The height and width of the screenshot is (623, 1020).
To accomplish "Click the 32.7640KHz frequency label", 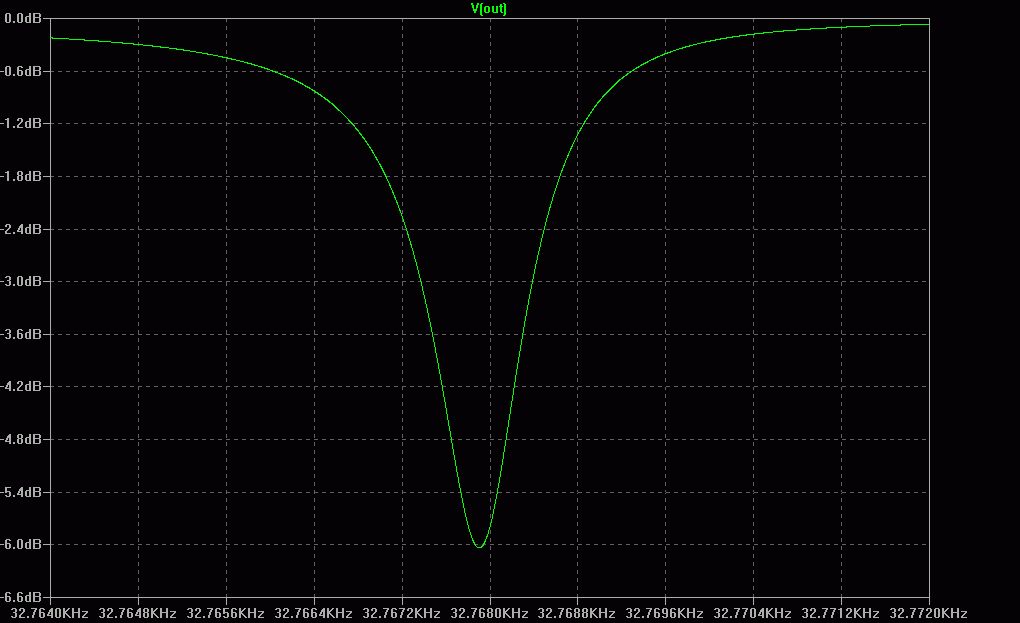I will tap(49, 613).
